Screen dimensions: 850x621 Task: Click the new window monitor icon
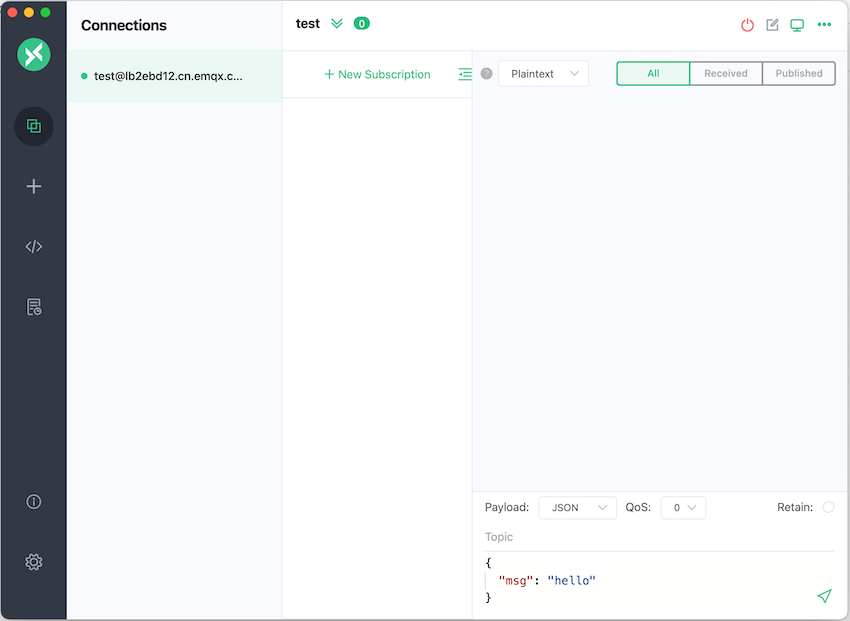(x=797, y=25)
